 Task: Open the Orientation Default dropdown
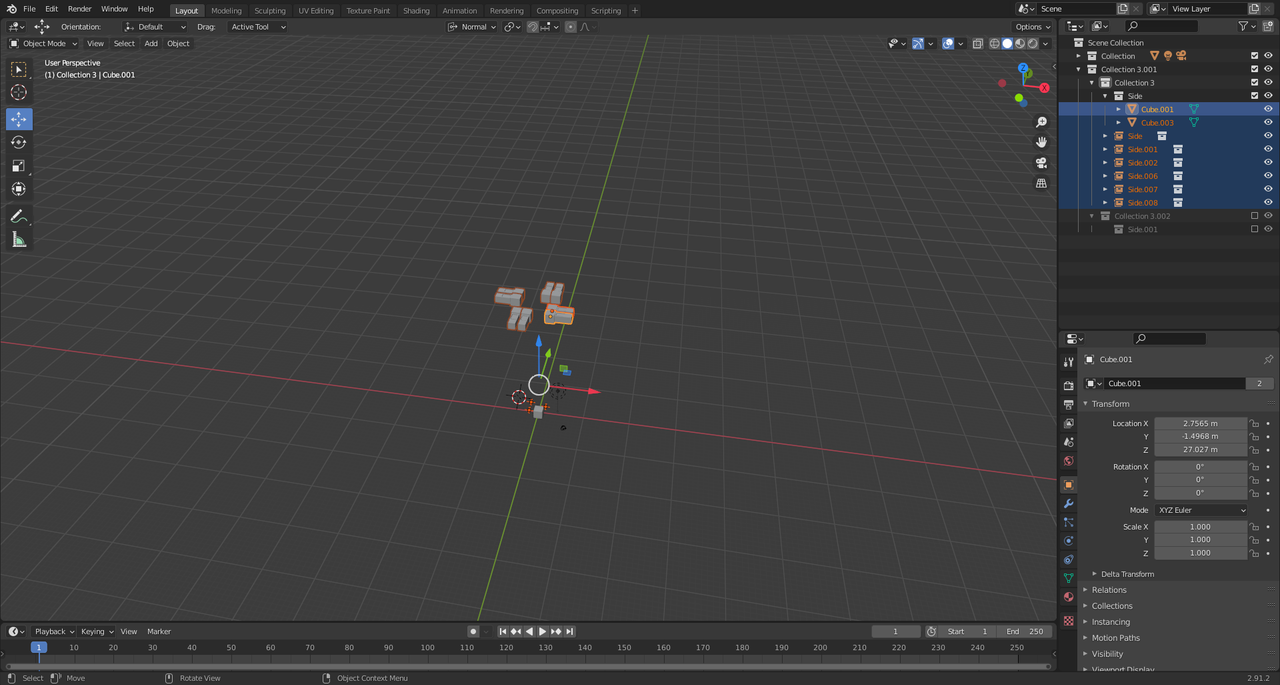(x=155, y=27)
